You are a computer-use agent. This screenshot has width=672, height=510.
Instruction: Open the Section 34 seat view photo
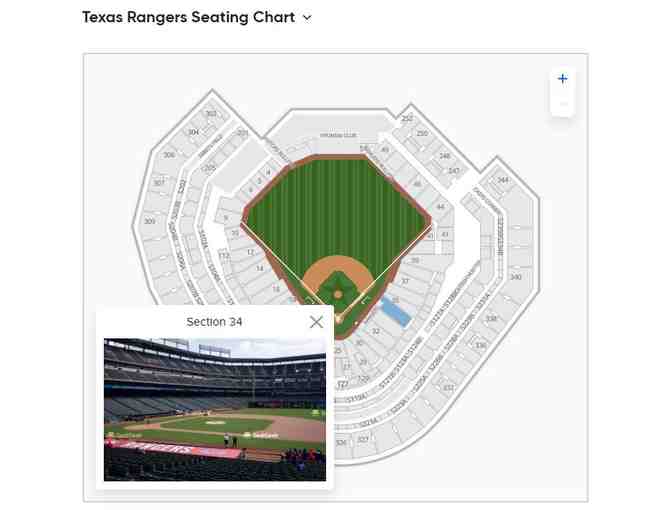[215, 409]
